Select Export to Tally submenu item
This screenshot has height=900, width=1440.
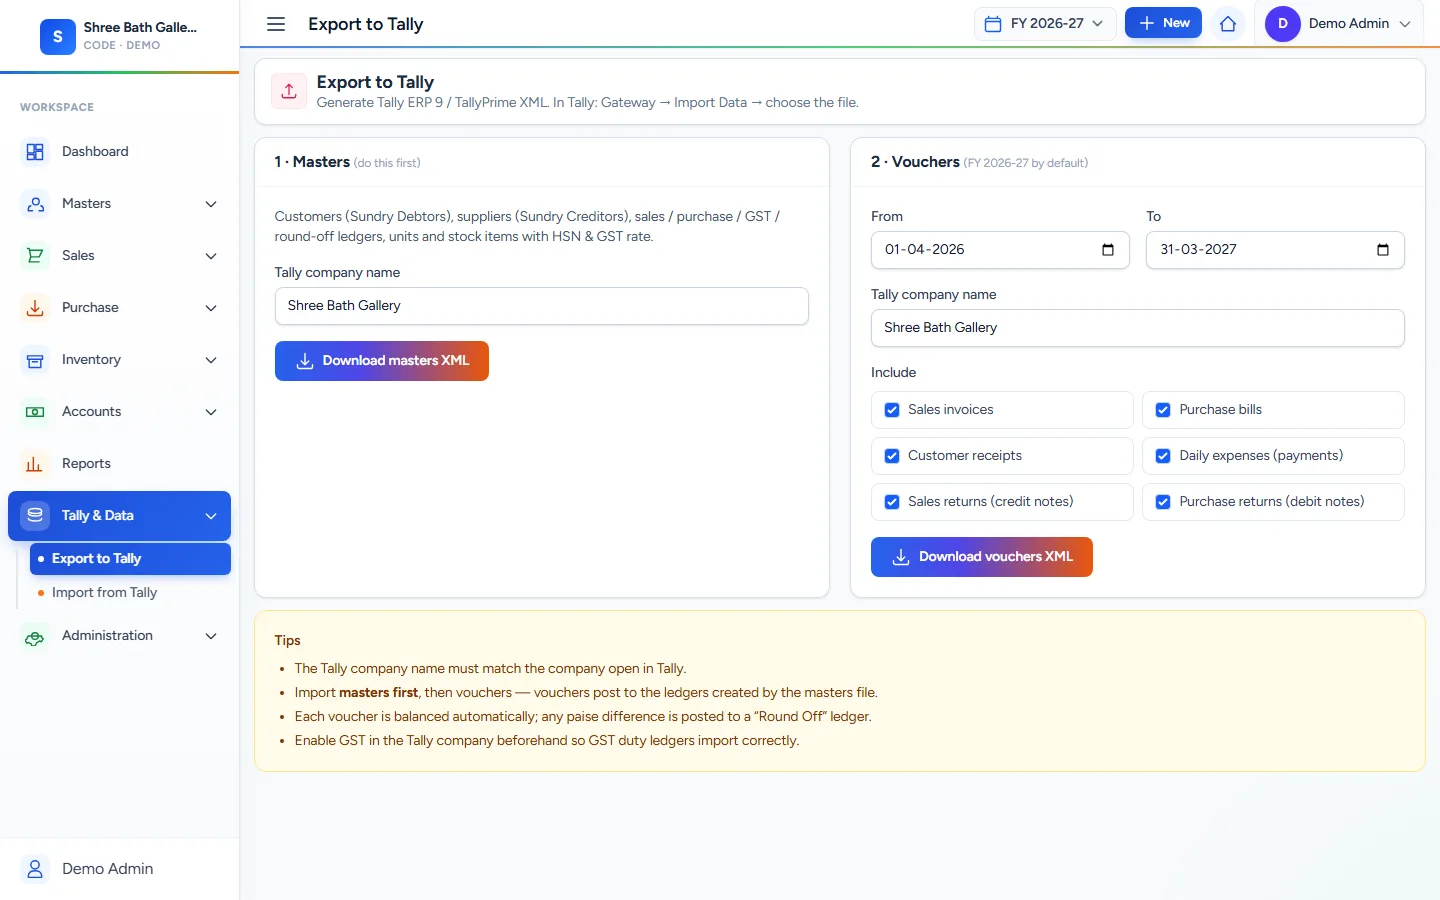tap(130, 559)
